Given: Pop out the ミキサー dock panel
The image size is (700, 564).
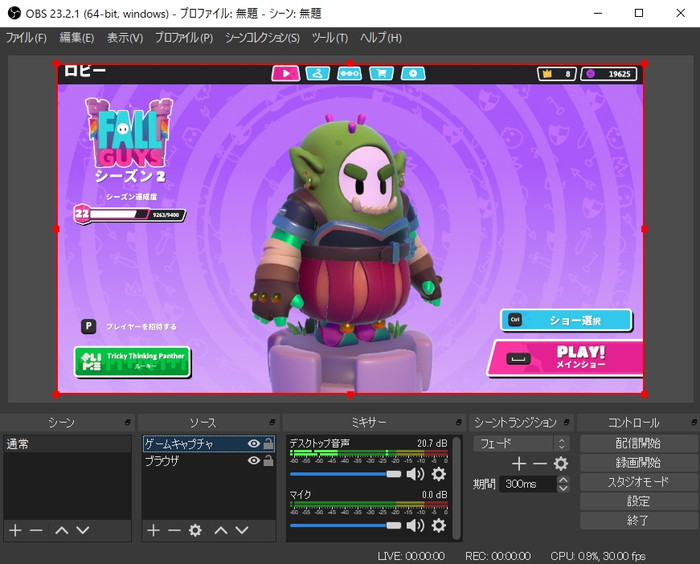Looking at the screenshot, I should 458,422.
